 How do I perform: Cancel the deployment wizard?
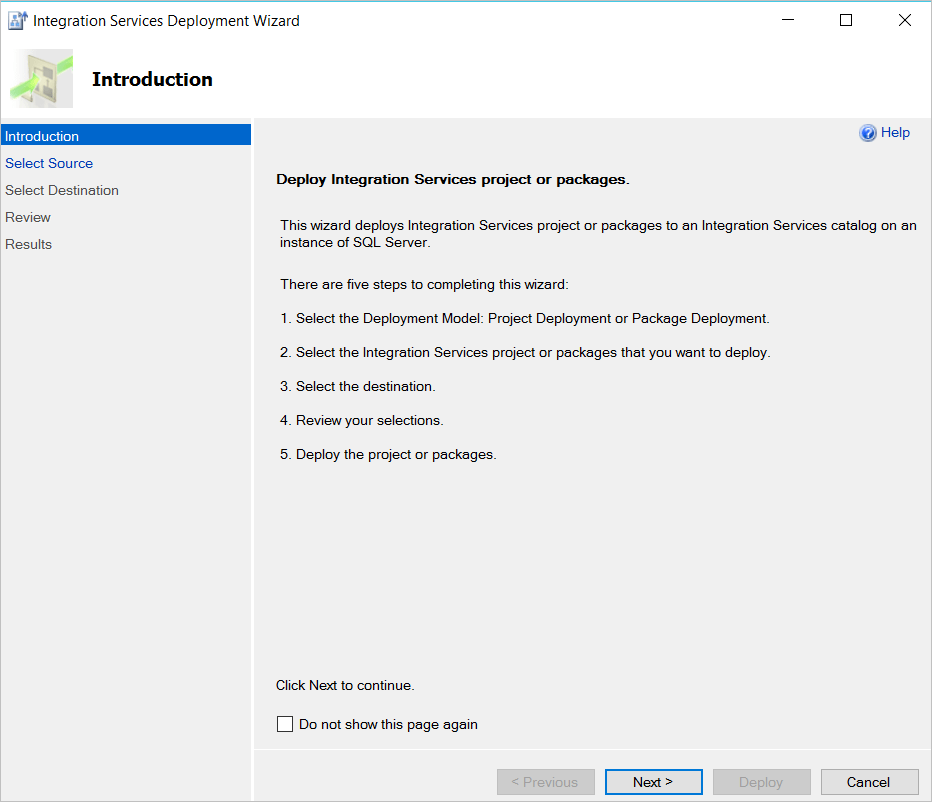[x=868, y=782]
